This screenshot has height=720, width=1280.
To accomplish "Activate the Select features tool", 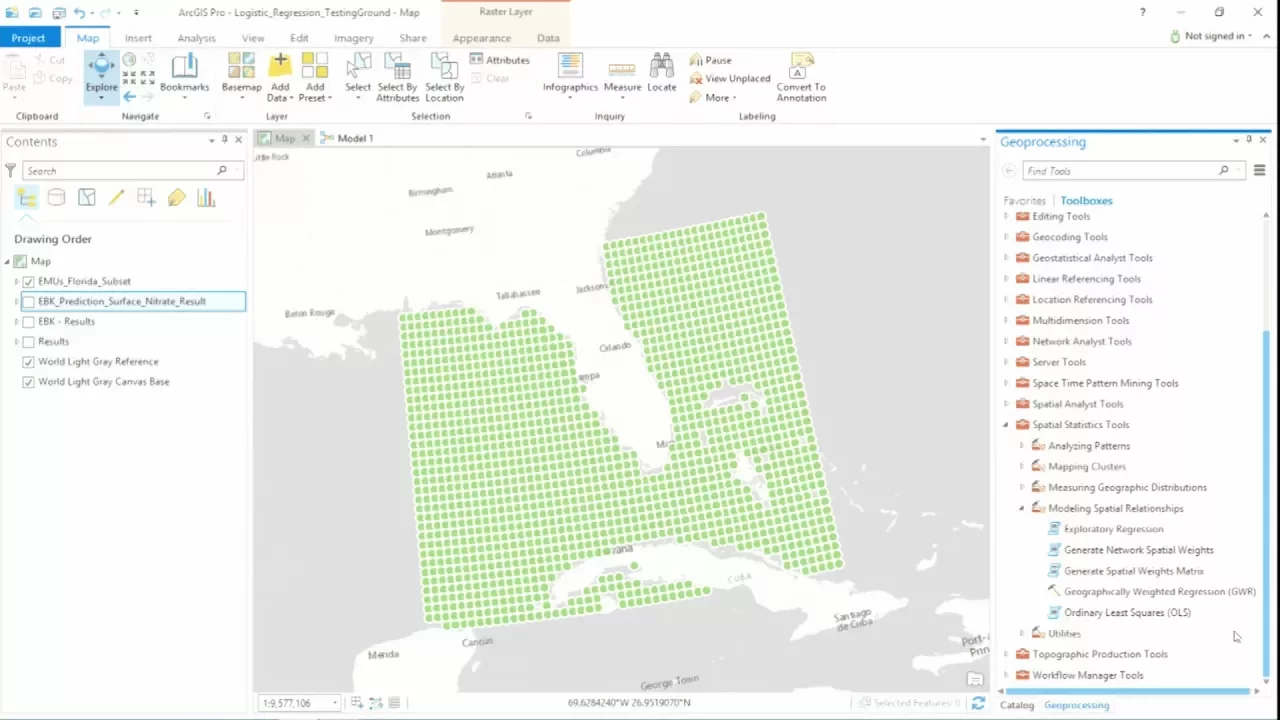I will (x=358, y=75).
